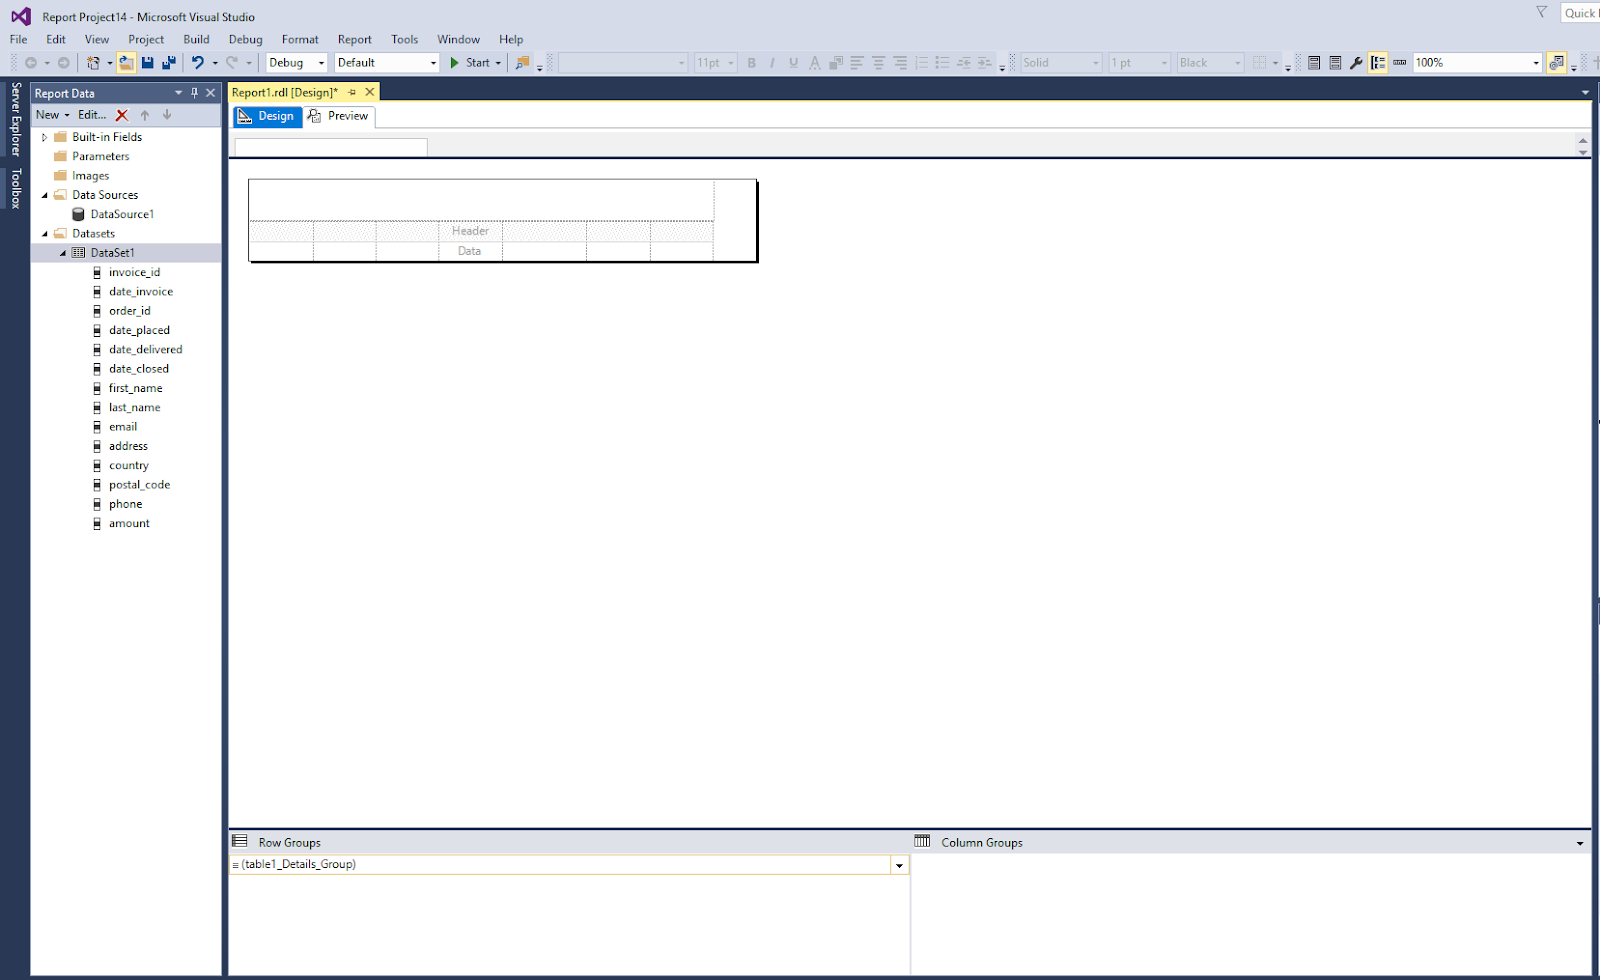This screenshot has width=1600, height=980.
Task: Click the DataSource1 database icon
Action: click(78, 214)
